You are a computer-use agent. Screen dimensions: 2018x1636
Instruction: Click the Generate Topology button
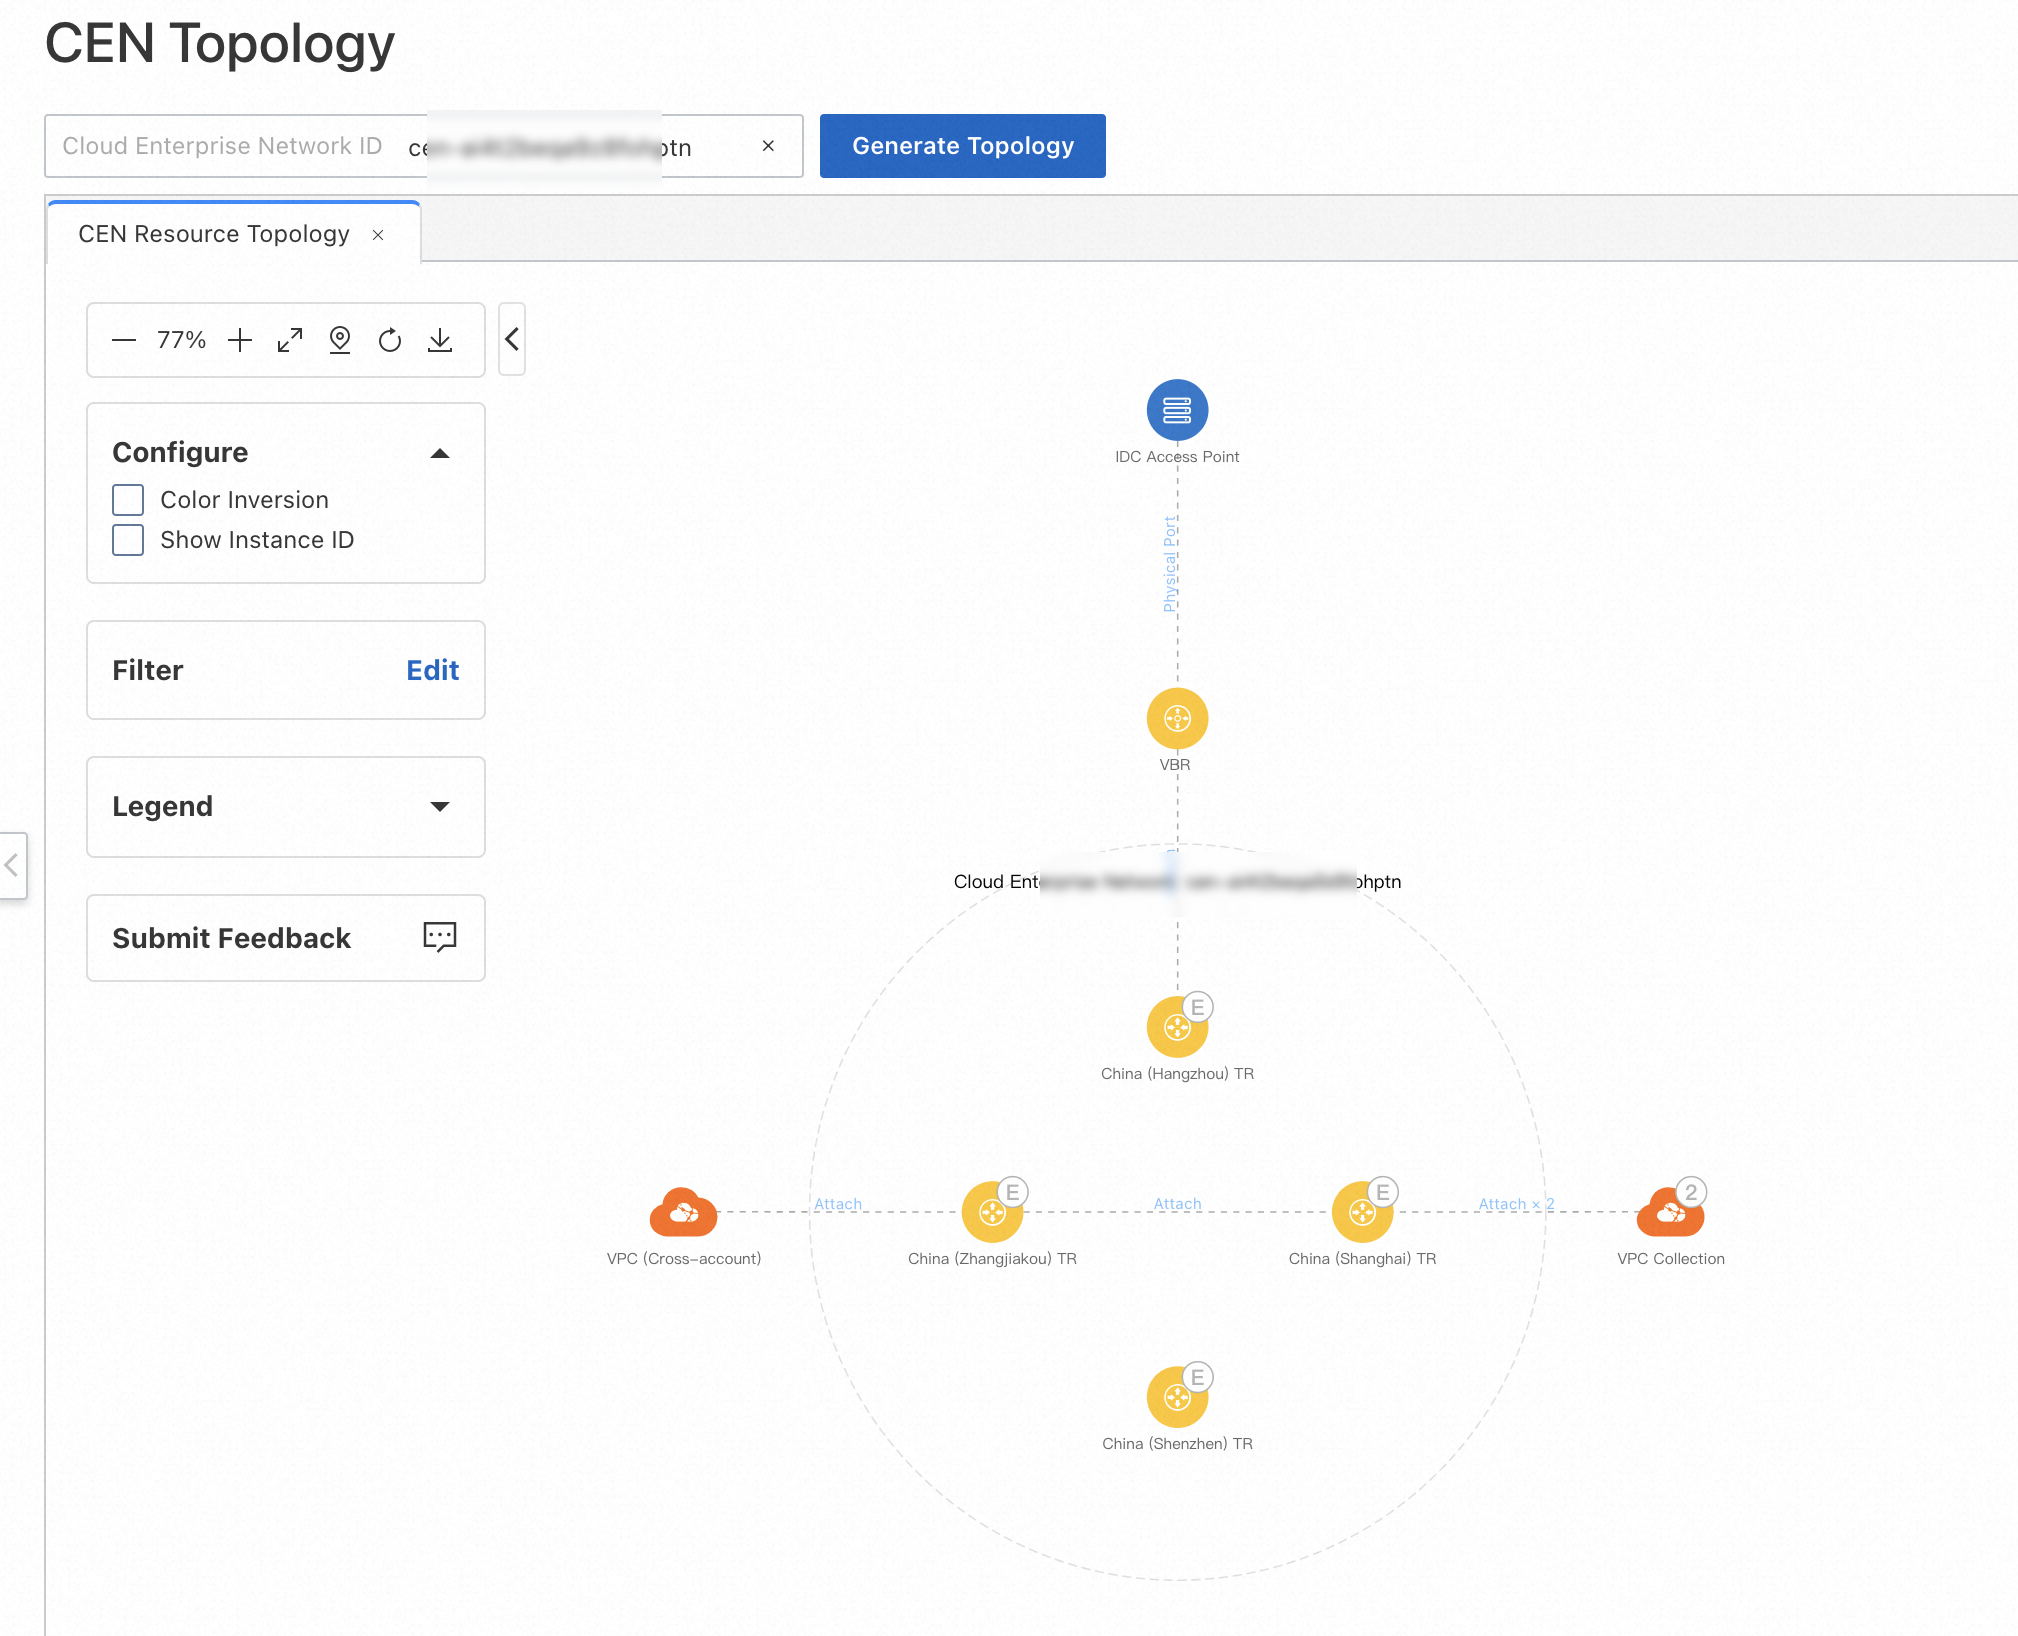(x=962, y=146)
